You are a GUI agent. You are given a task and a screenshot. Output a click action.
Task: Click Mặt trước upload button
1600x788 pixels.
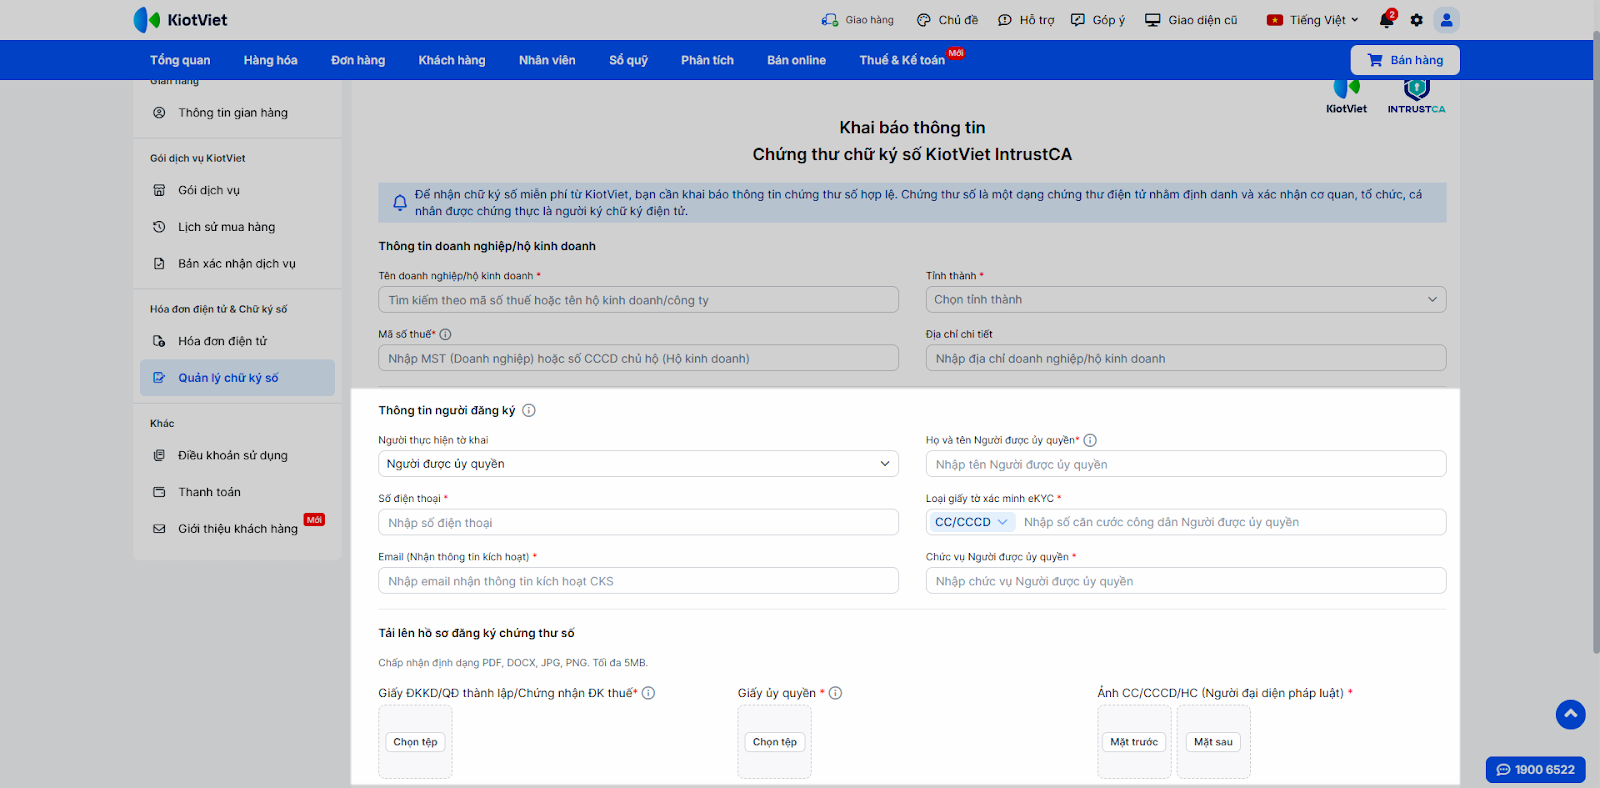pos(1134,742)
